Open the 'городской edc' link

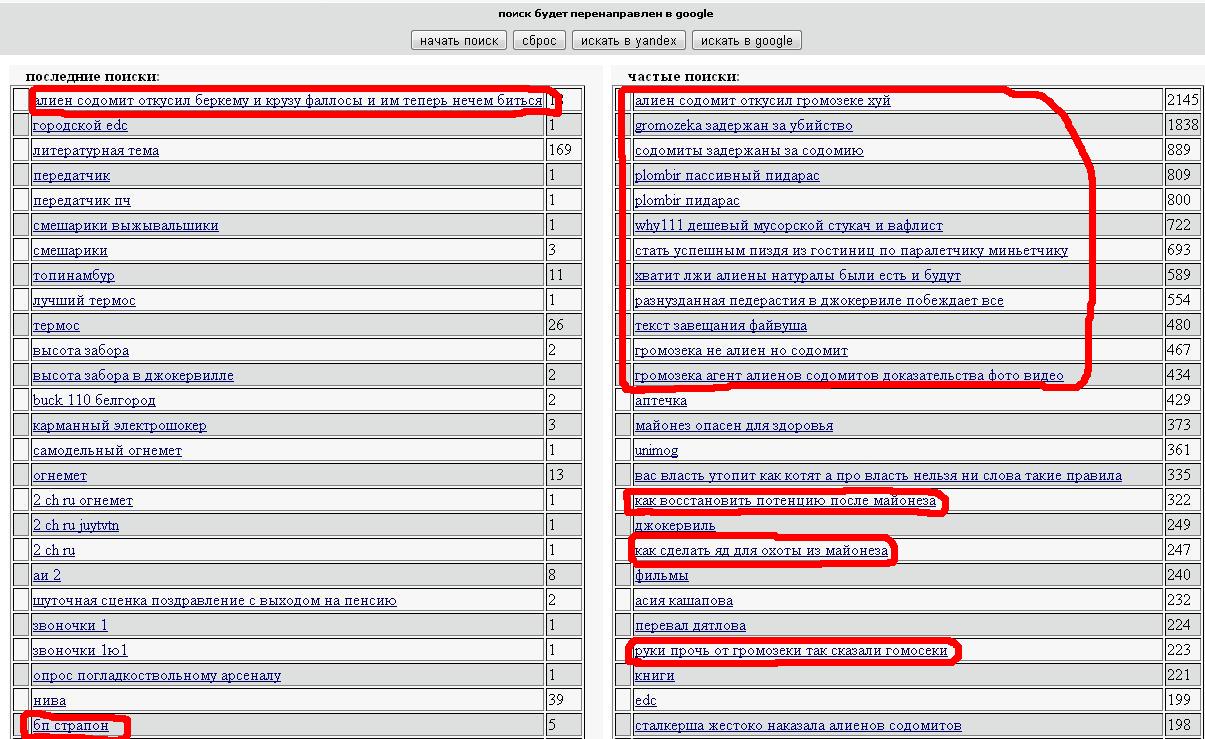(x=80, y=126)
